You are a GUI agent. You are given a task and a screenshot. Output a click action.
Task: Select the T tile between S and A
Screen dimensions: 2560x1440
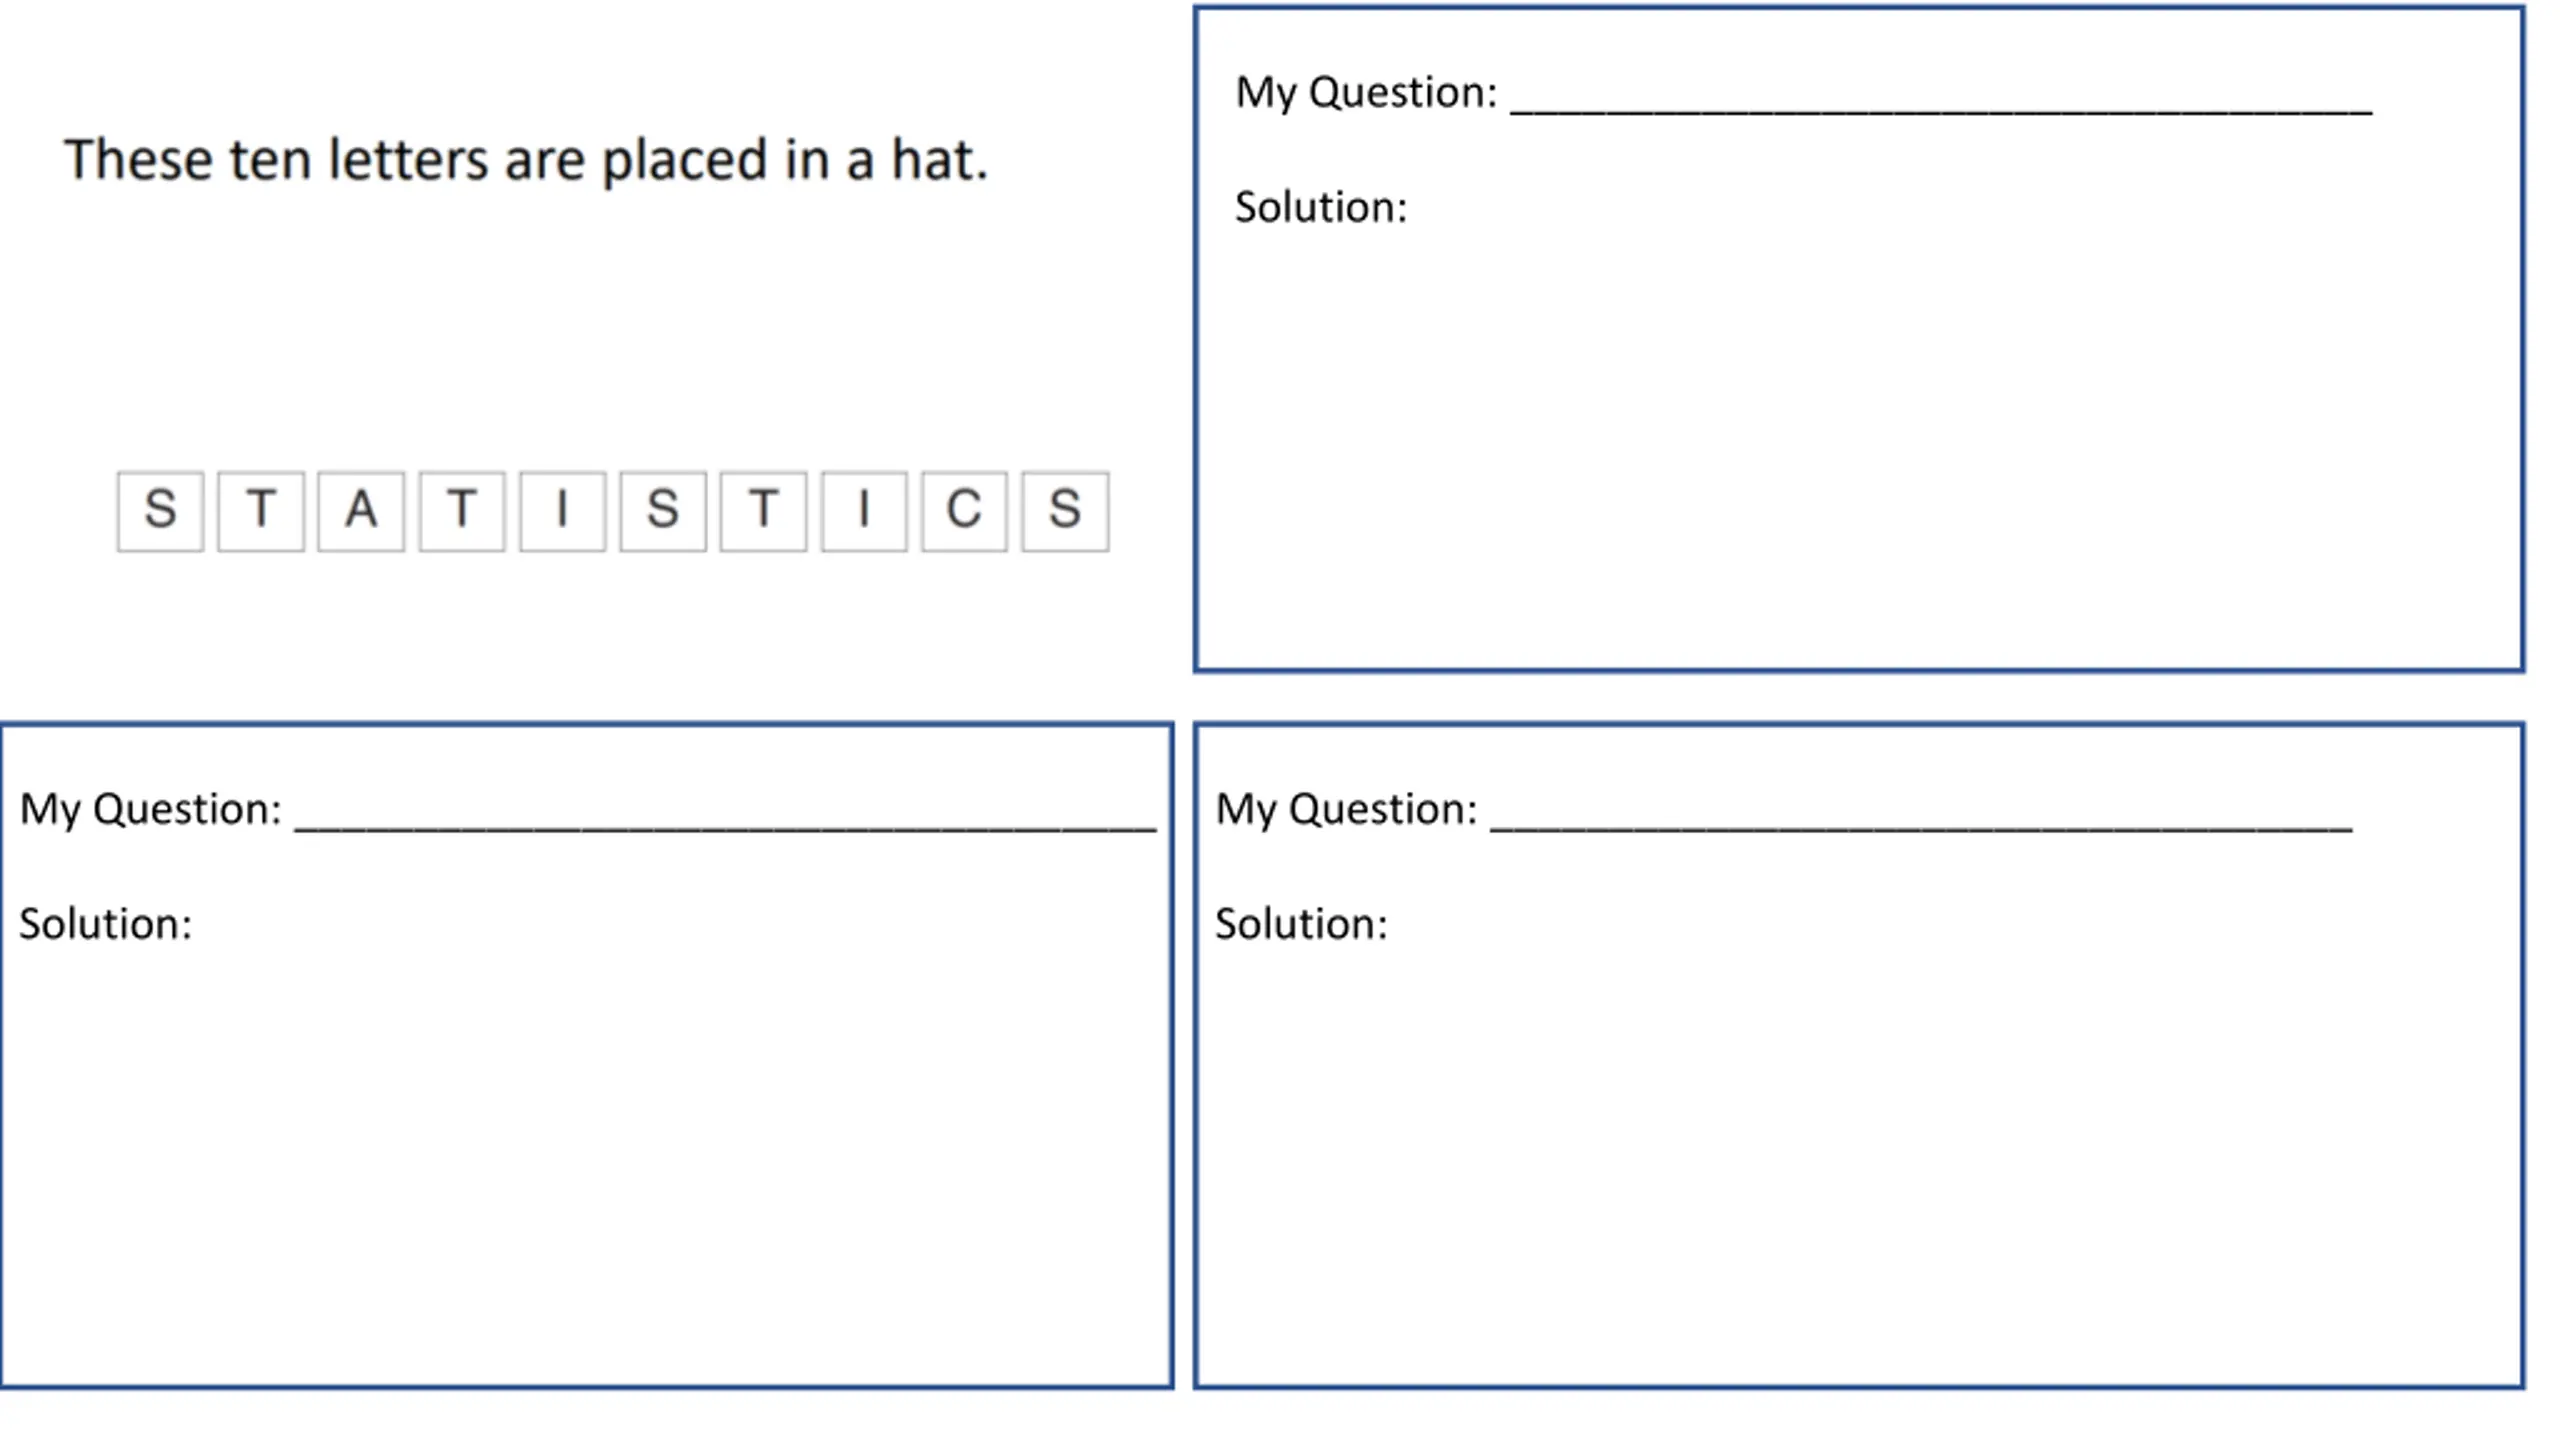pyautogui.click(x=261, y=511)
